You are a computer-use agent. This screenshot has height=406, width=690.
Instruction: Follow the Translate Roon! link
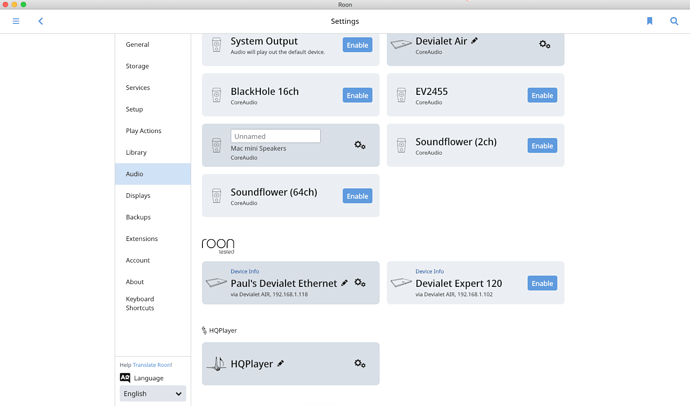coord(152,365)
